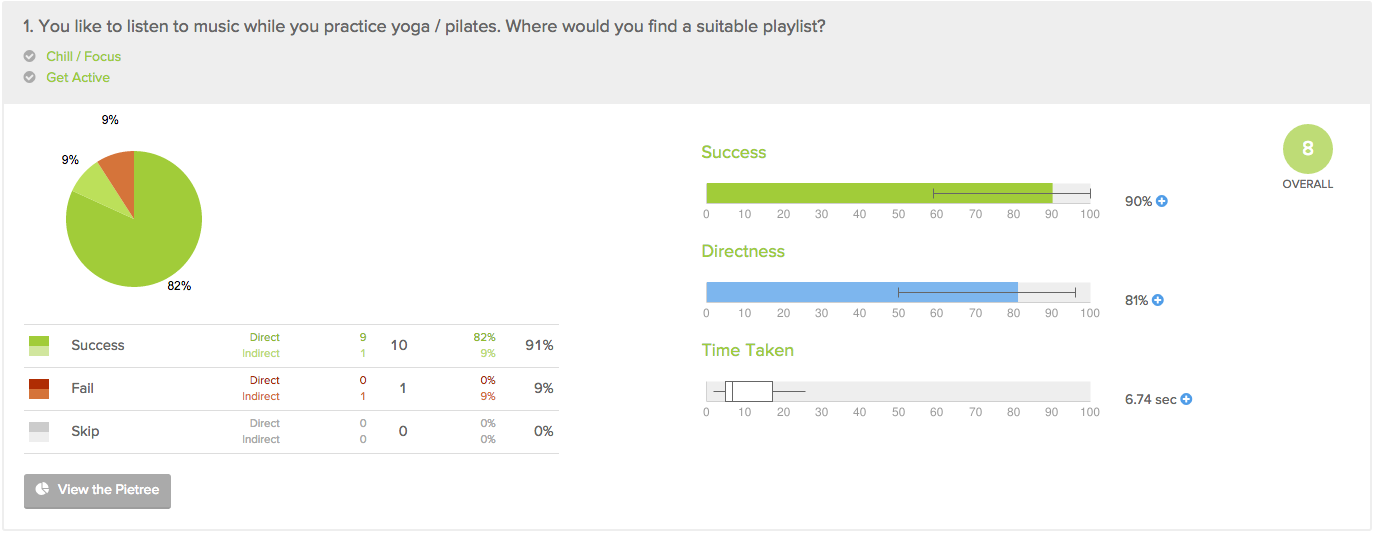Screen dimensions: 1374x533
Task: Click the Success row in results table
Action: pyautogui.click(x=291, y=346)
